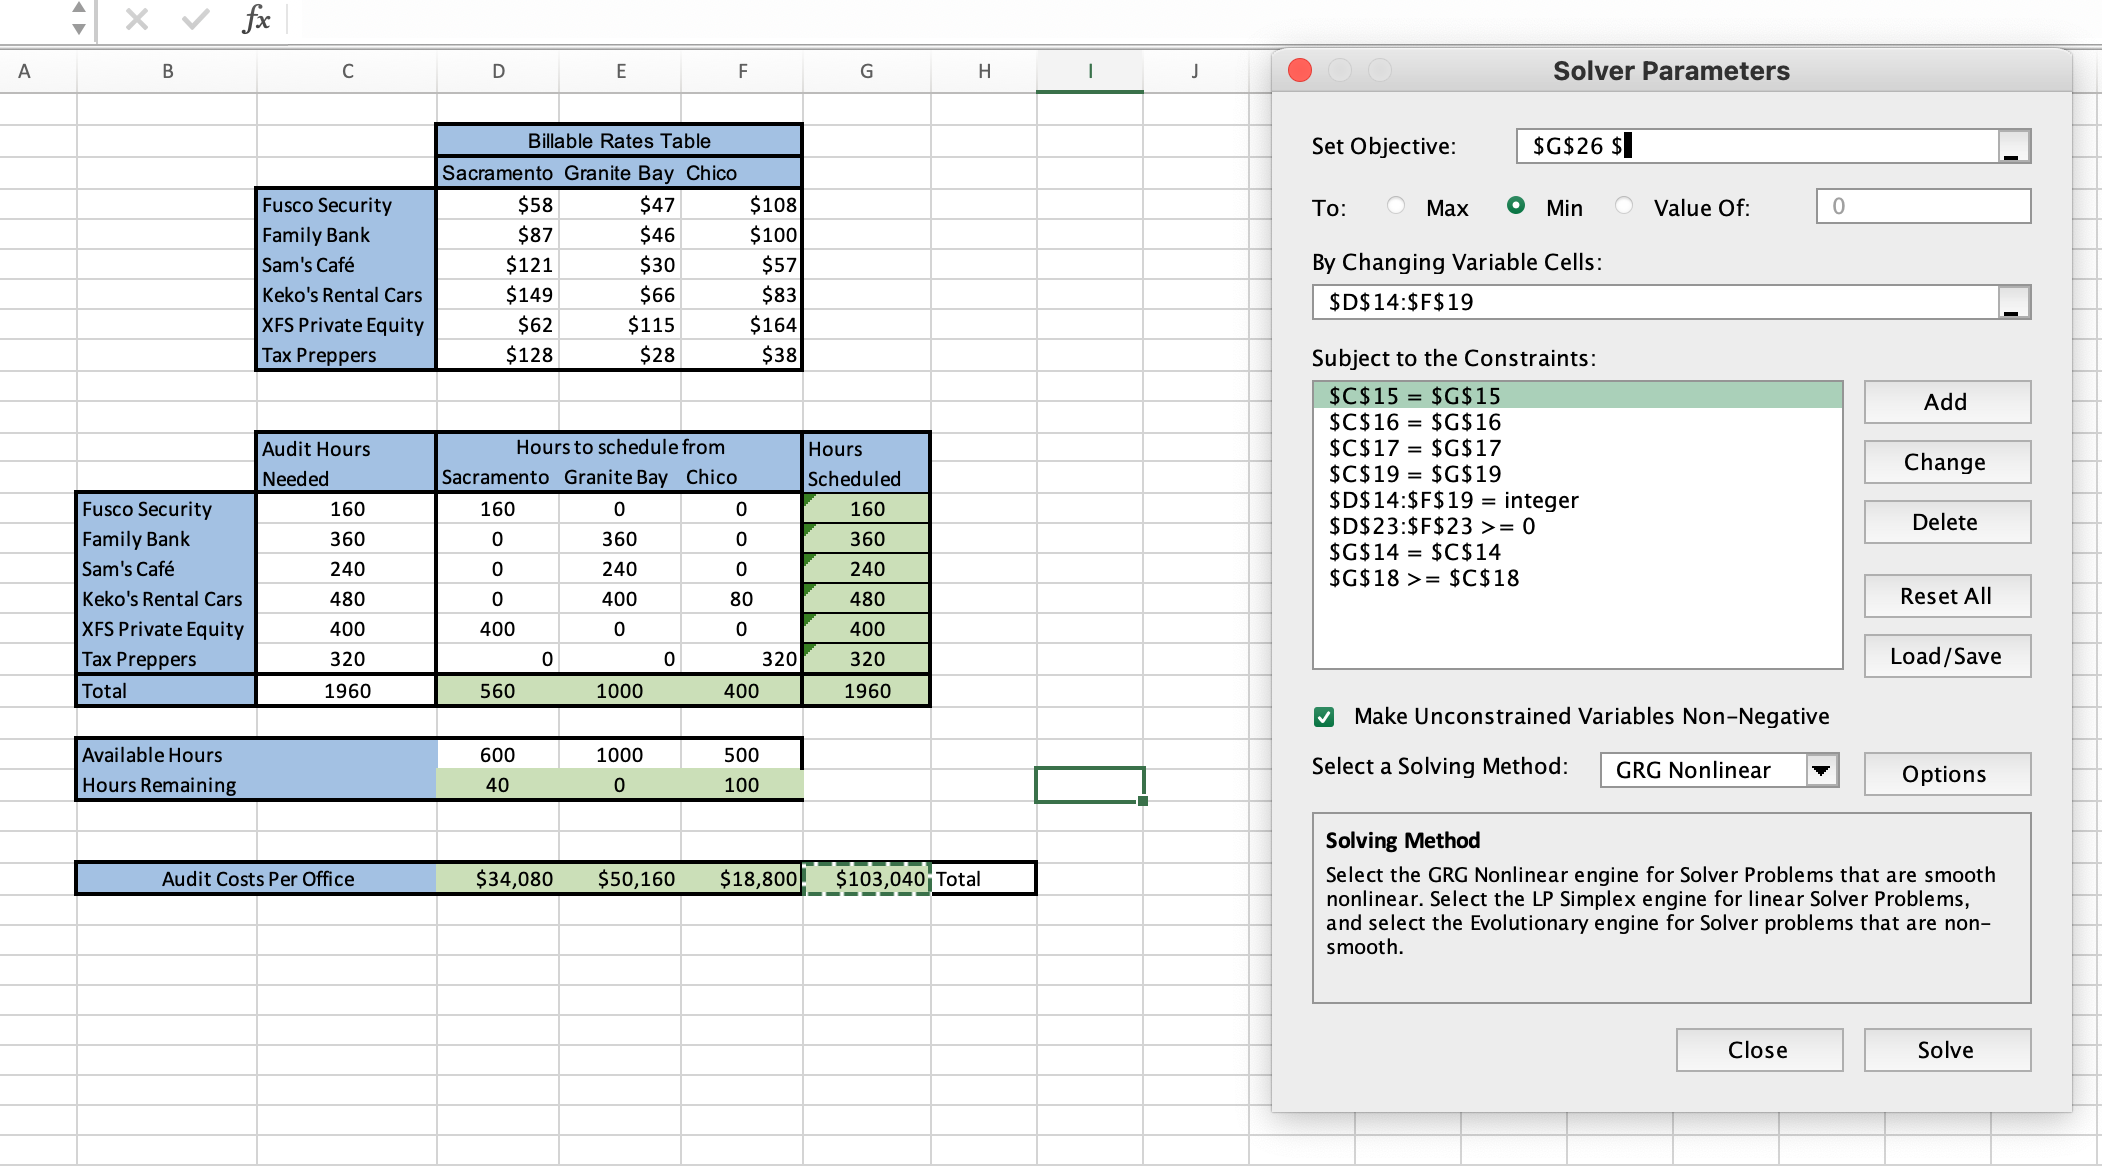Collapse the Set Objective range selector icon
The width and height of the screenshot is (2102, 1166).
(2013, 147)
